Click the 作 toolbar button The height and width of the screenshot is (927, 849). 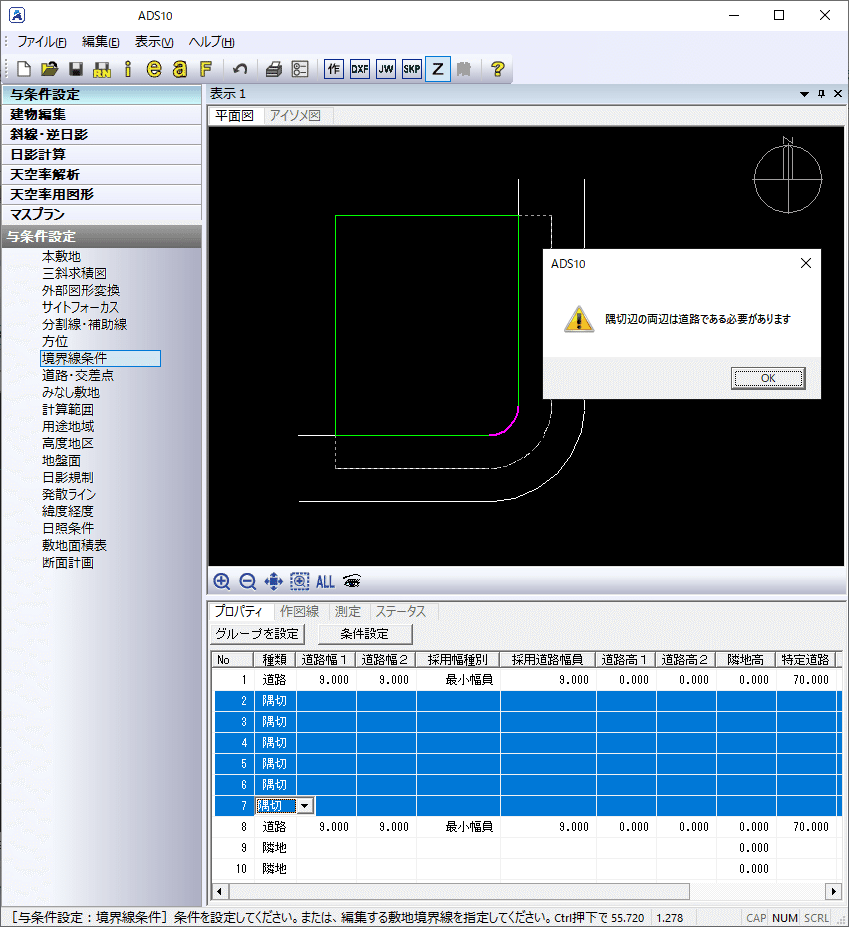click(x=334, y=69)
